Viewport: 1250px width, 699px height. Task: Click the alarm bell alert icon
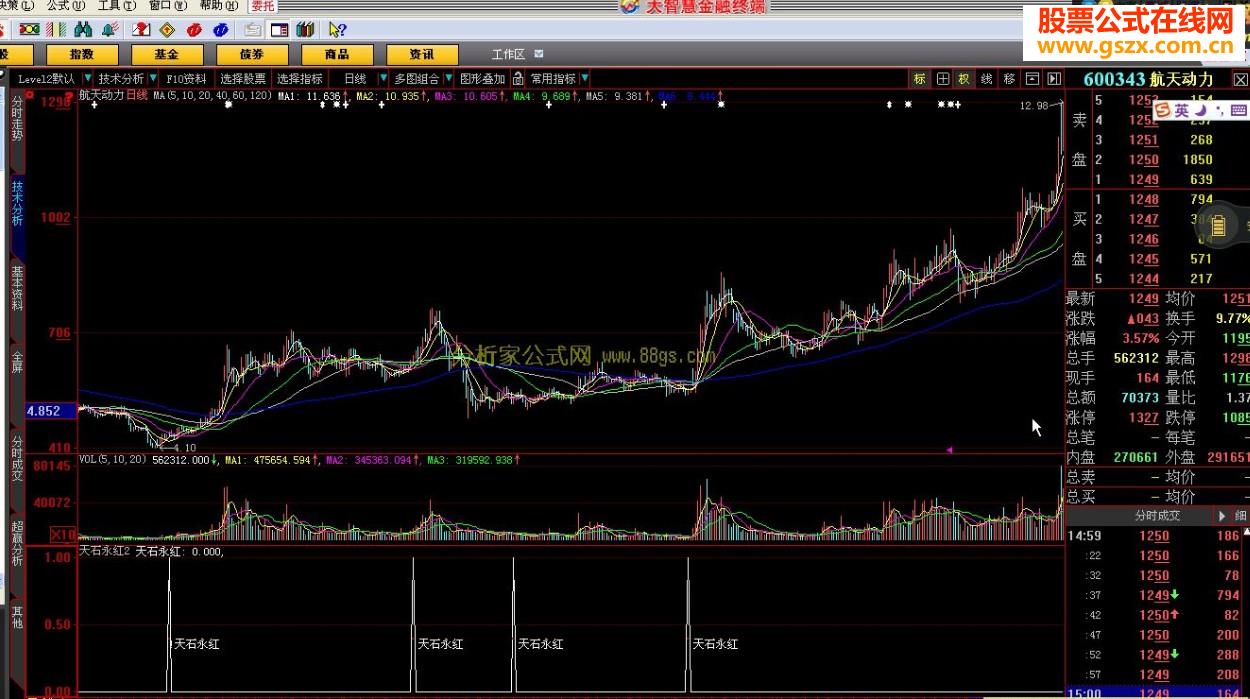110,30
